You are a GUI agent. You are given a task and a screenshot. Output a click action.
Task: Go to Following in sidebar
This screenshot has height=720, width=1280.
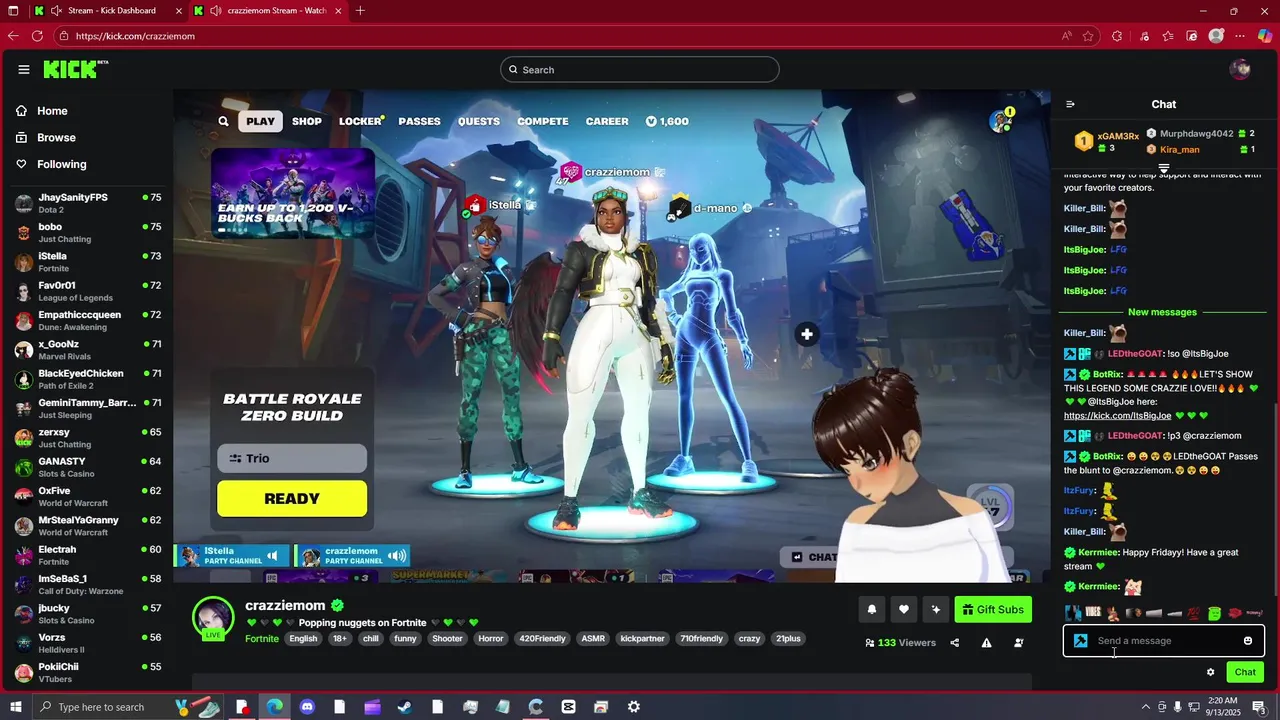click(x=62, y=164)
